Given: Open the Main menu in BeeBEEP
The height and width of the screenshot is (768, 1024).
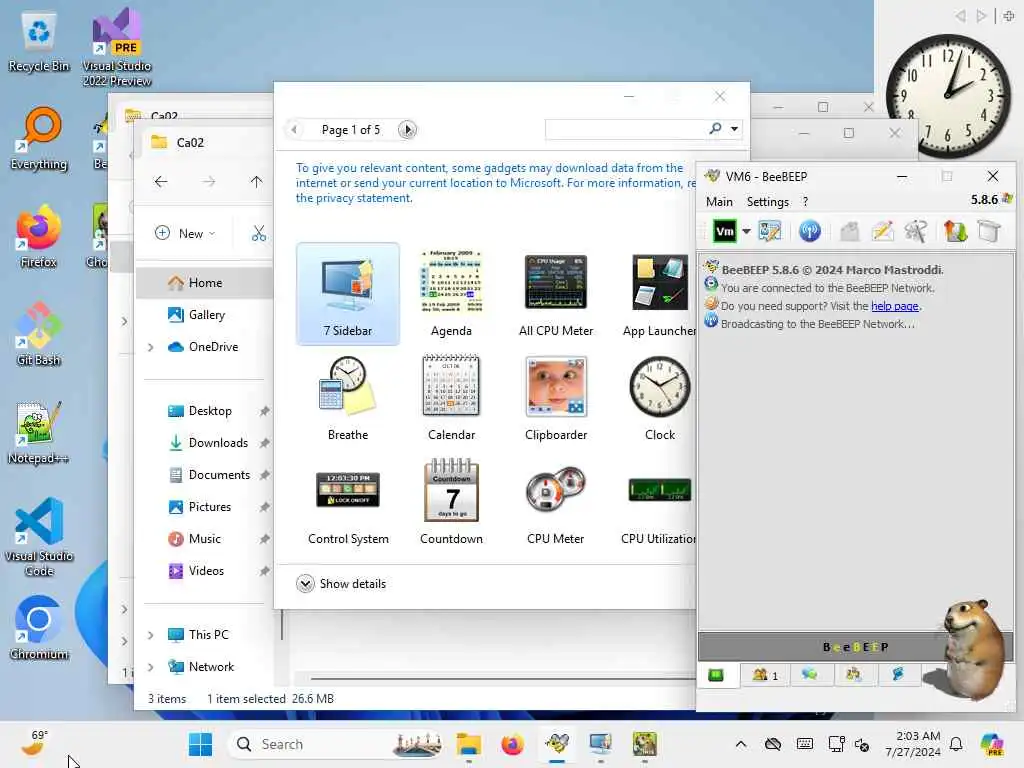Looking at the screenshot, I should coord(719,202).
